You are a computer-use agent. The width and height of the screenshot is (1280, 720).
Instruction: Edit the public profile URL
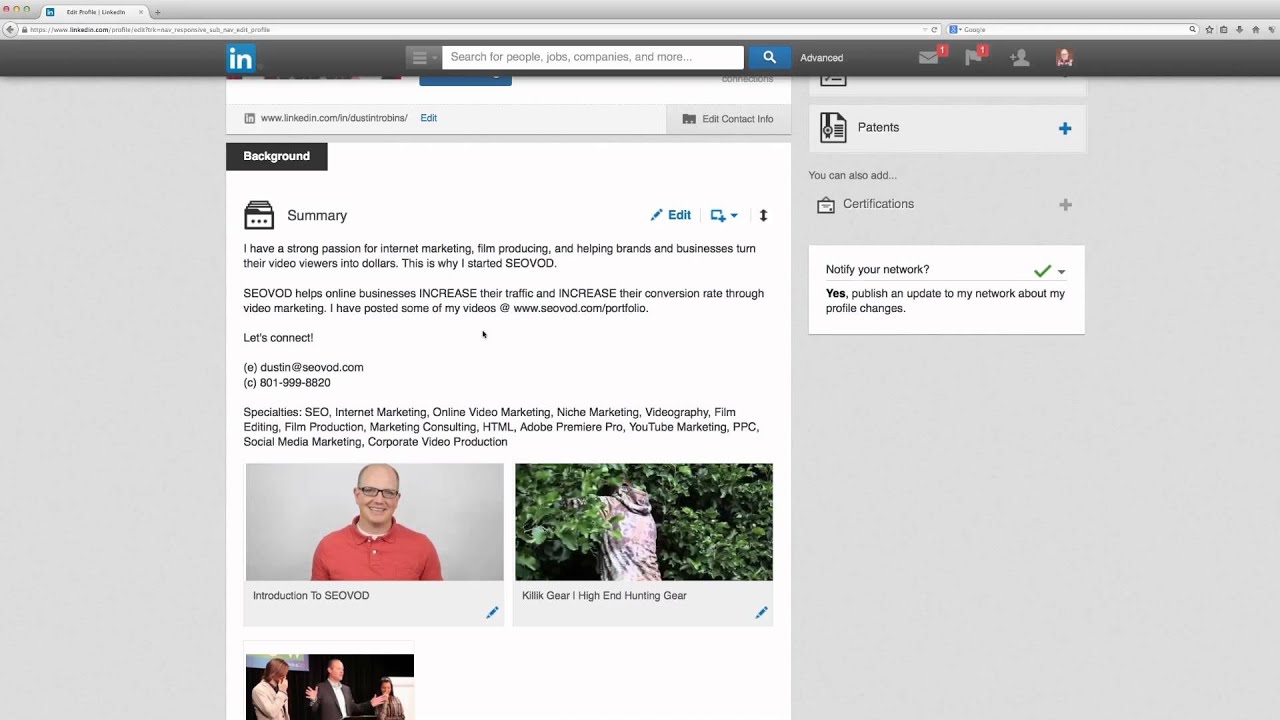[428, 118]
